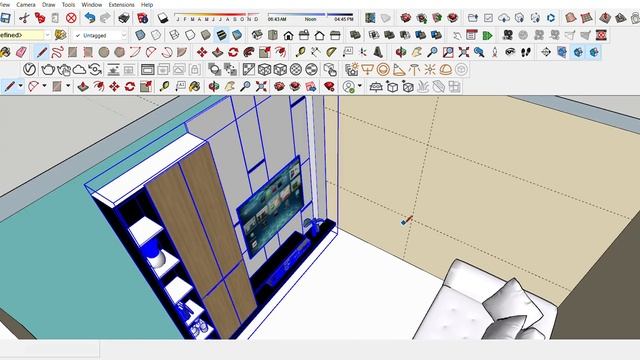Open the Extensions menu

121,4
